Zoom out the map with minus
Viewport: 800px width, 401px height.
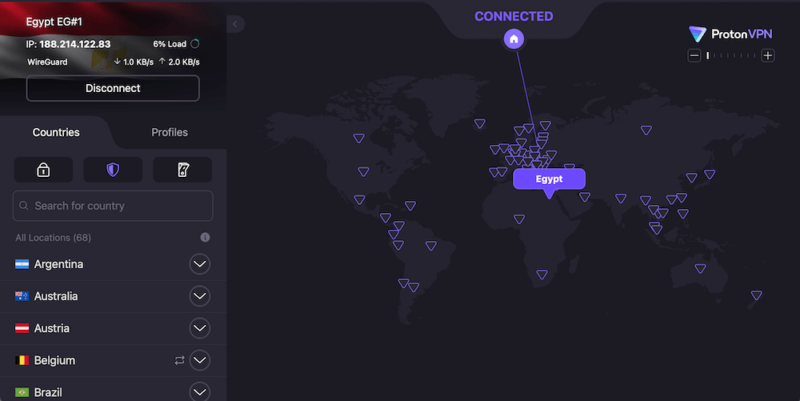(x=694, y=56)
